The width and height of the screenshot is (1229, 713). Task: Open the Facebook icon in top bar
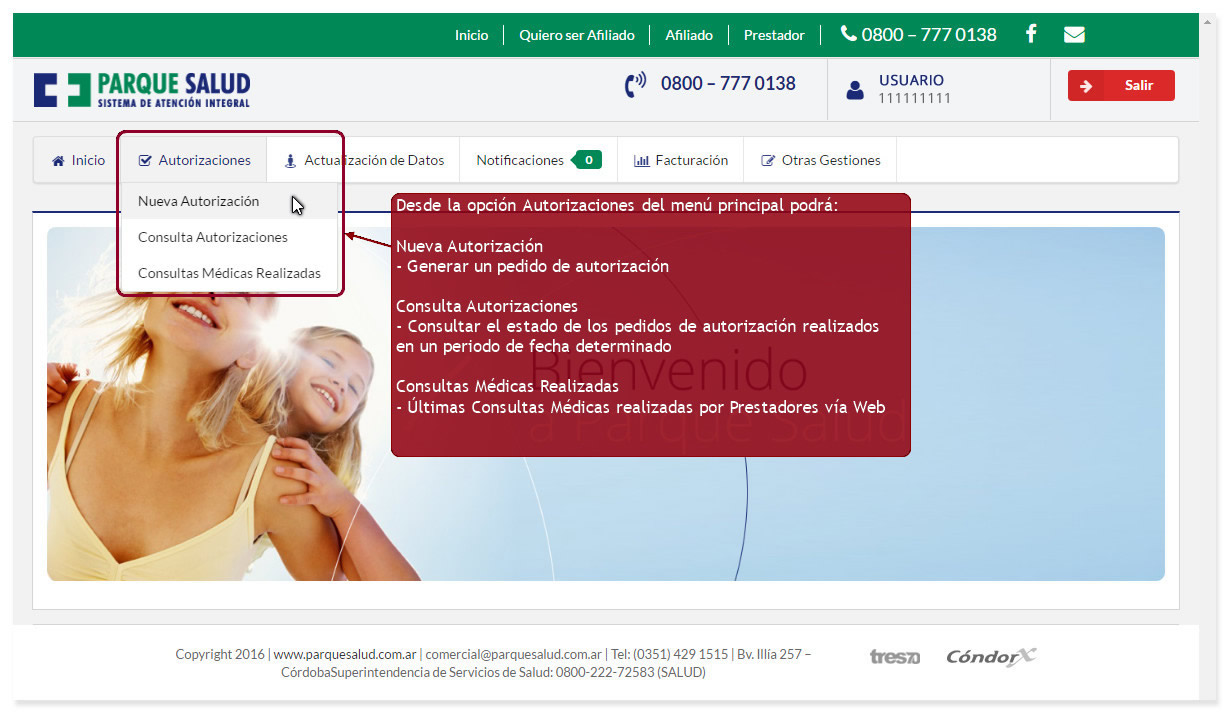coord(1031,34)
